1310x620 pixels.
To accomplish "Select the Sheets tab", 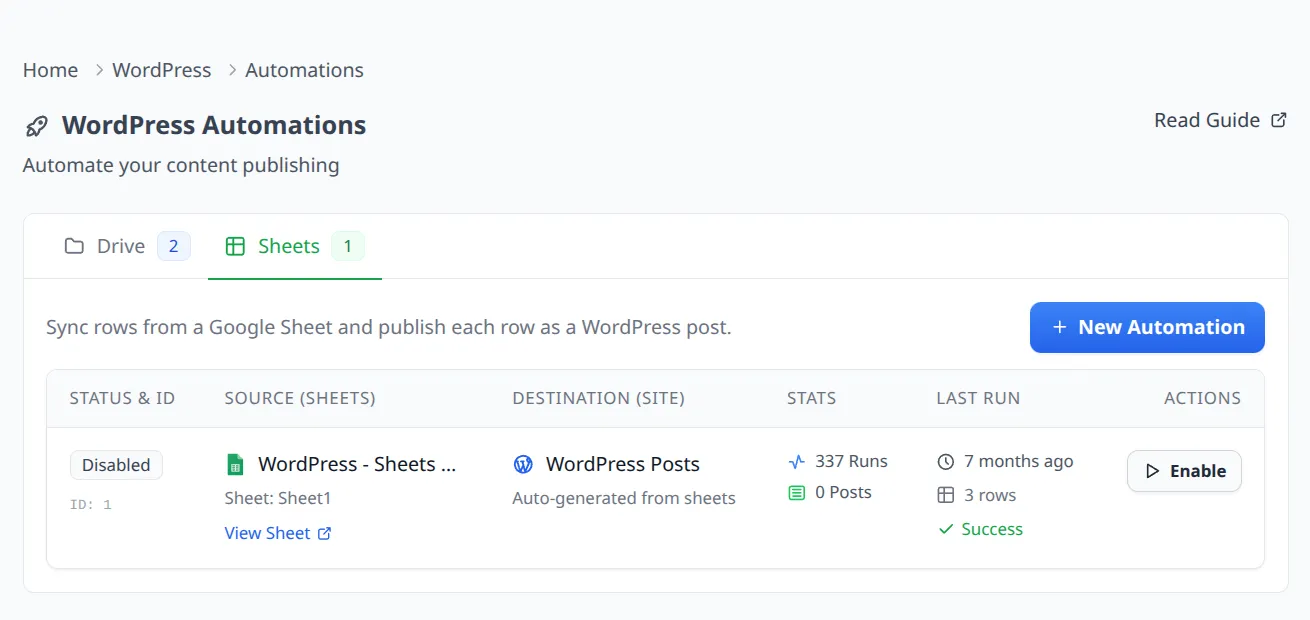I will coord(289,245).
